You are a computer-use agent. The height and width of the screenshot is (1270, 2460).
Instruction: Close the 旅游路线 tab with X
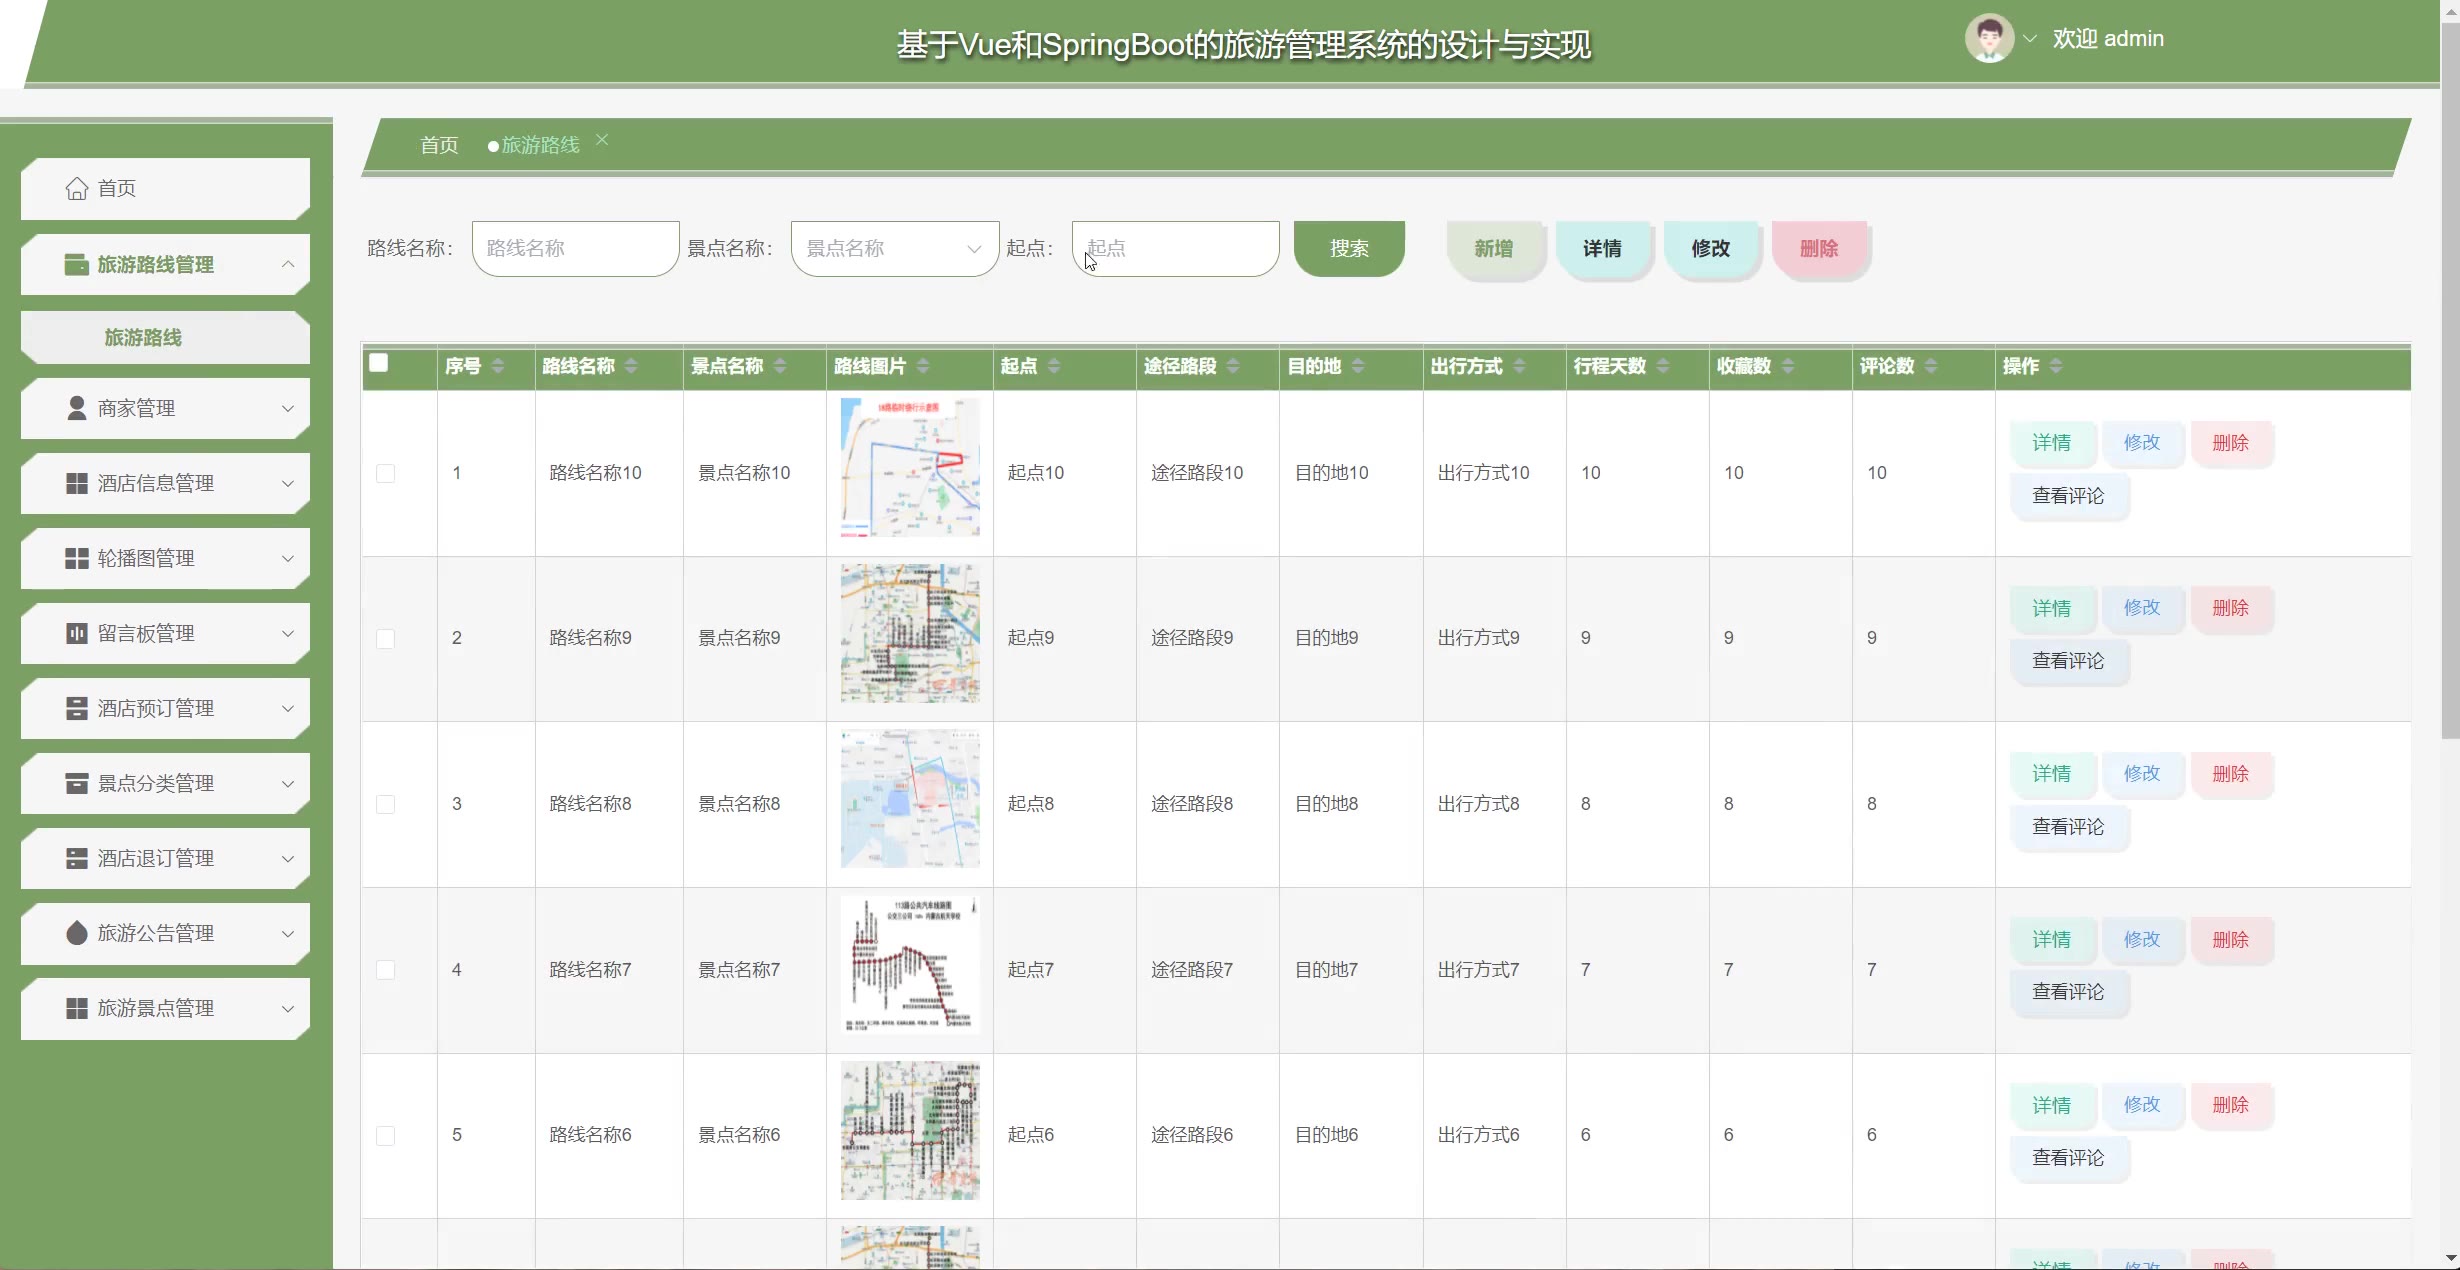[x=602, y=140]
